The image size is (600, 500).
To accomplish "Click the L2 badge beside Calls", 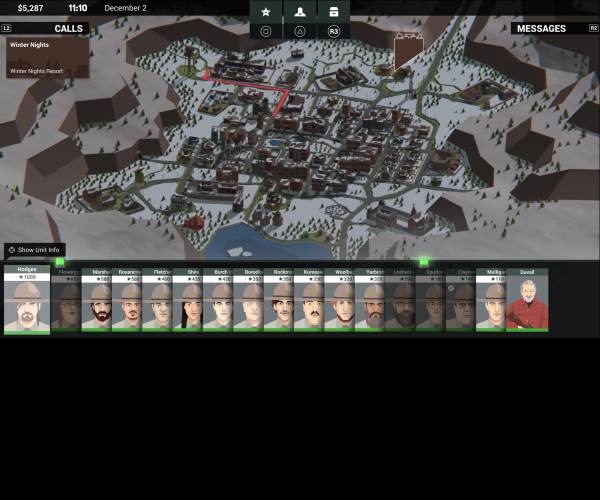I will (x=7, y=28).
